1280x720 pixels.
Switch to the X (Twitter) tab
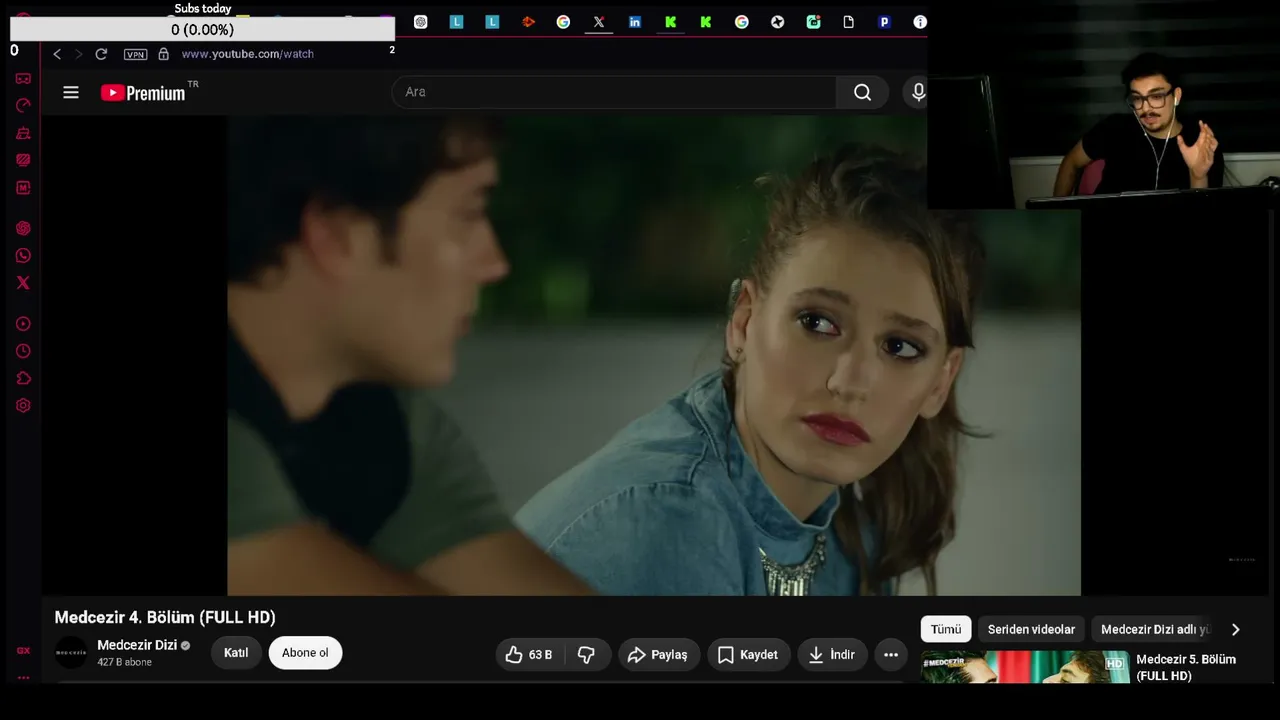click(x=599, y=22)
